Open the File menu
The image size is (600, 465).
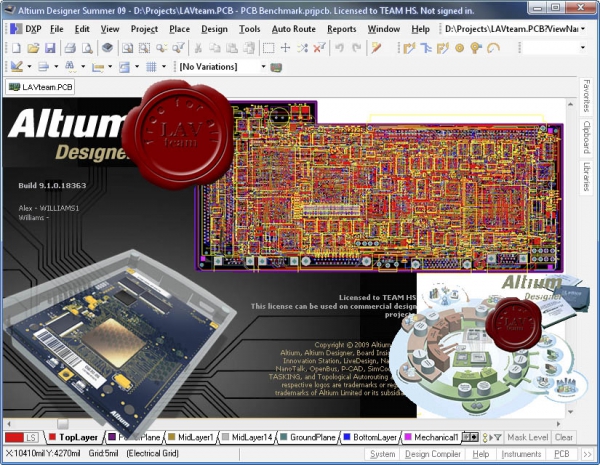click(57, 29)
